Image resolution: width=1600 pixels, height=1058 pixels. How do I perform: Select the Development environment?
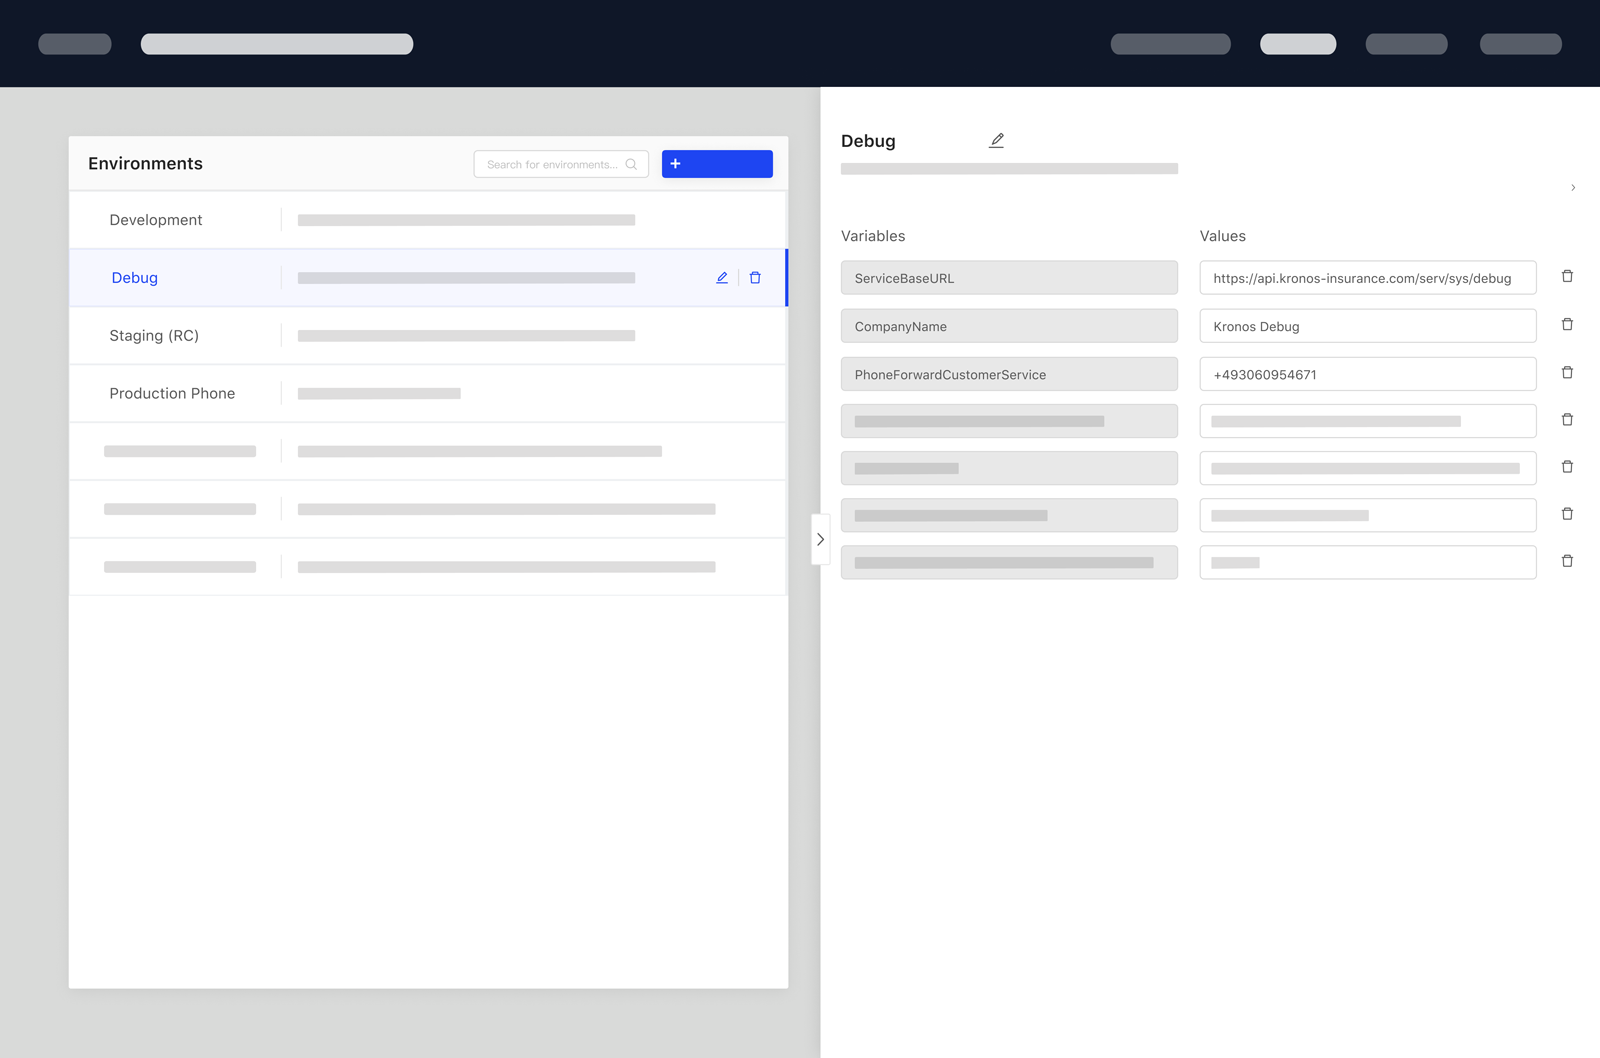pos(428,220)
